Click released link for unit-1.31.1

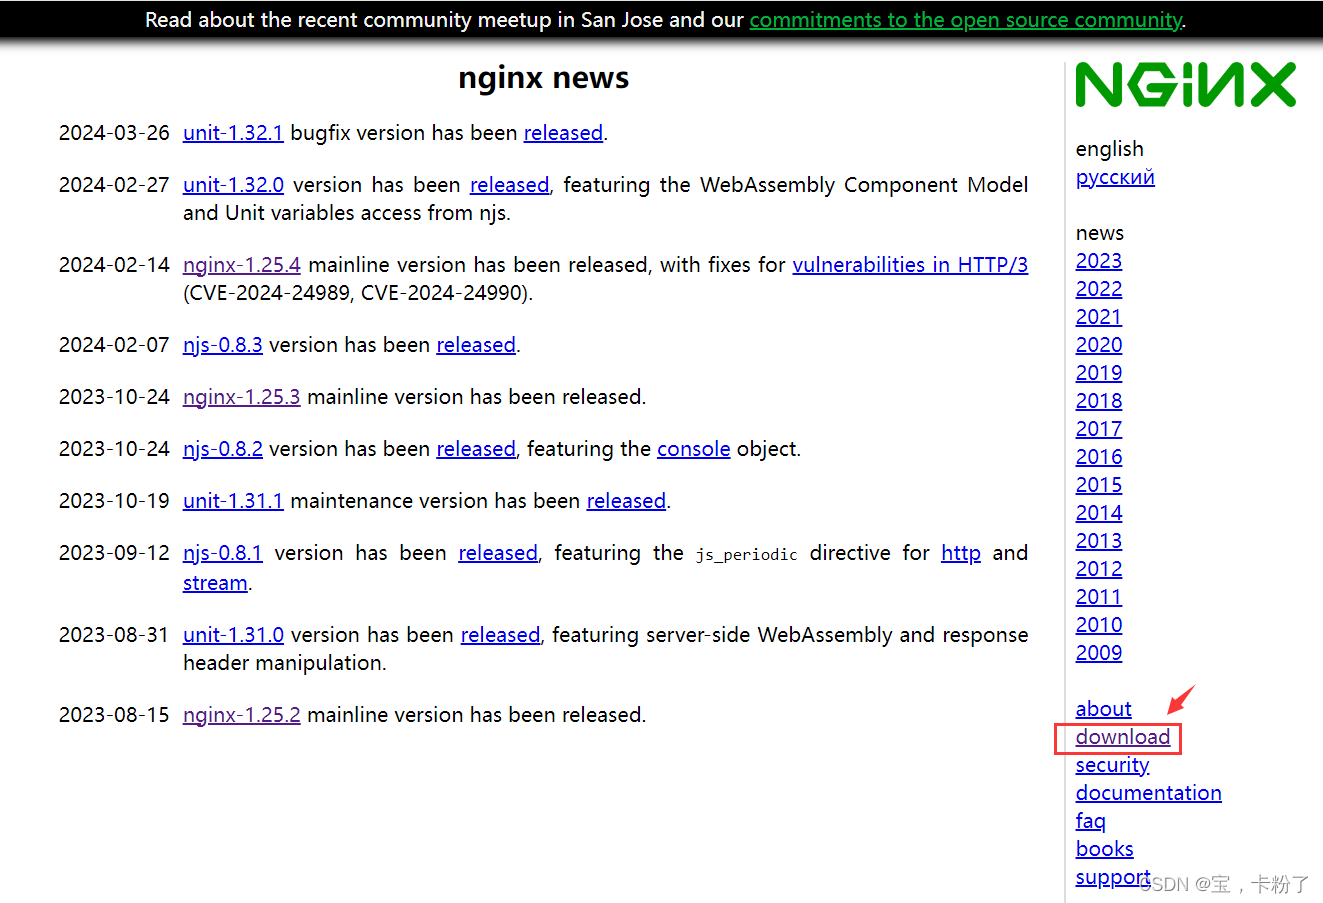pyautogui.click(x=626, y=501)
